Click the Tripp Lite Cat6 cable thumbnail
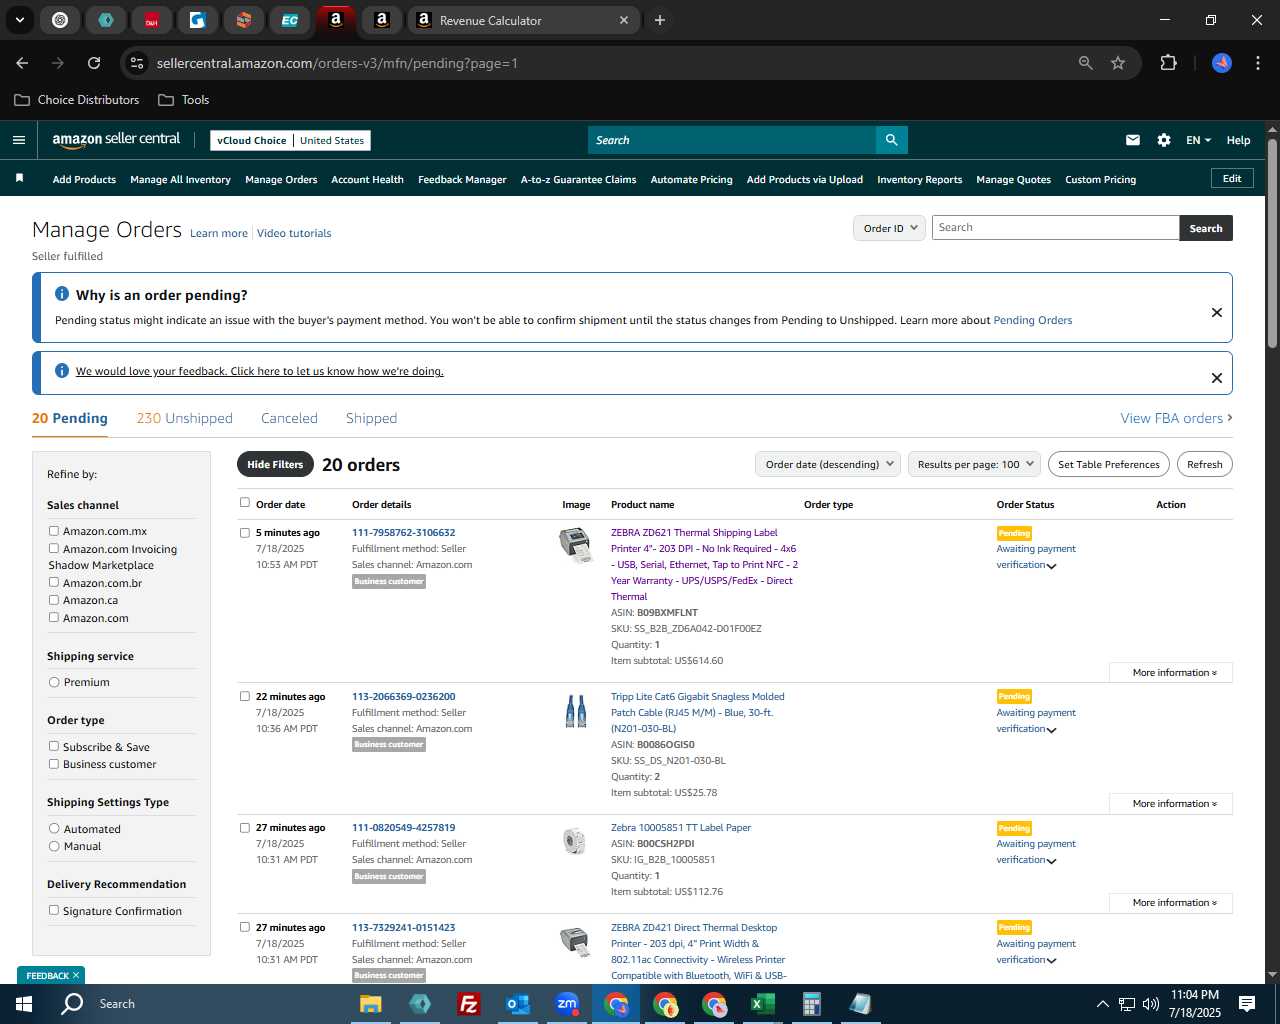The image size is (1280, 1024). (x=575, y=710)
